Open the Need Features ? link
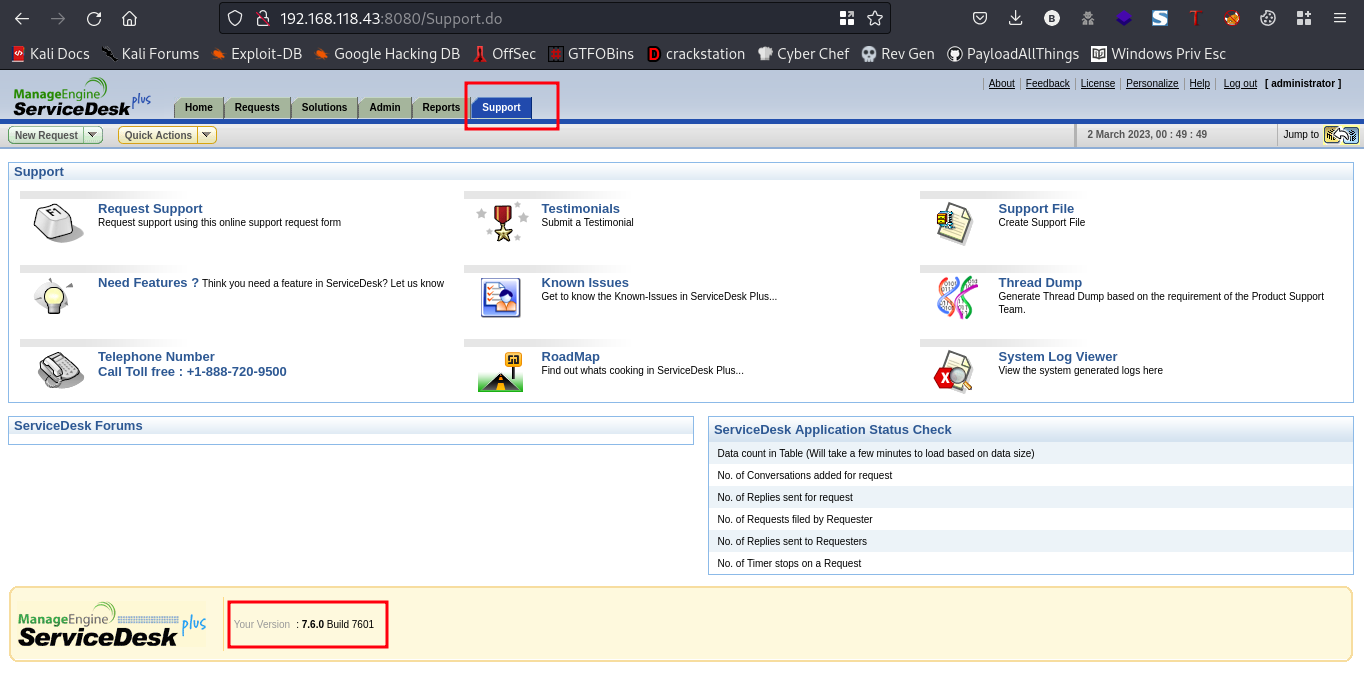 [148, 283]
